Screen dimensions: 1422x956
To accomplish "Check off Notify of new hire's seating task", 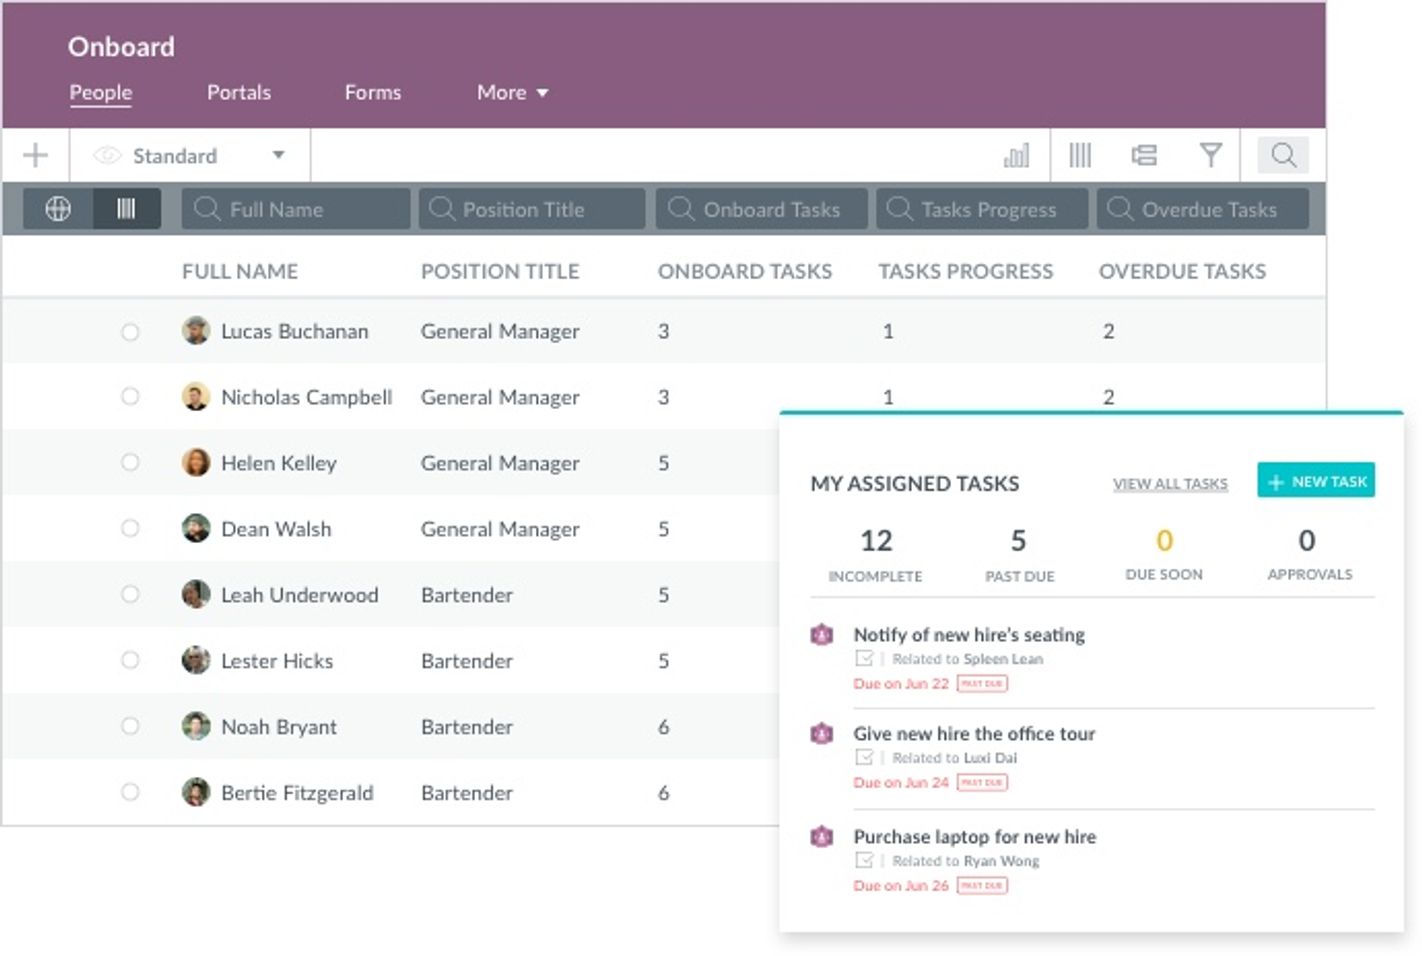I will click(x=865, y=659).
